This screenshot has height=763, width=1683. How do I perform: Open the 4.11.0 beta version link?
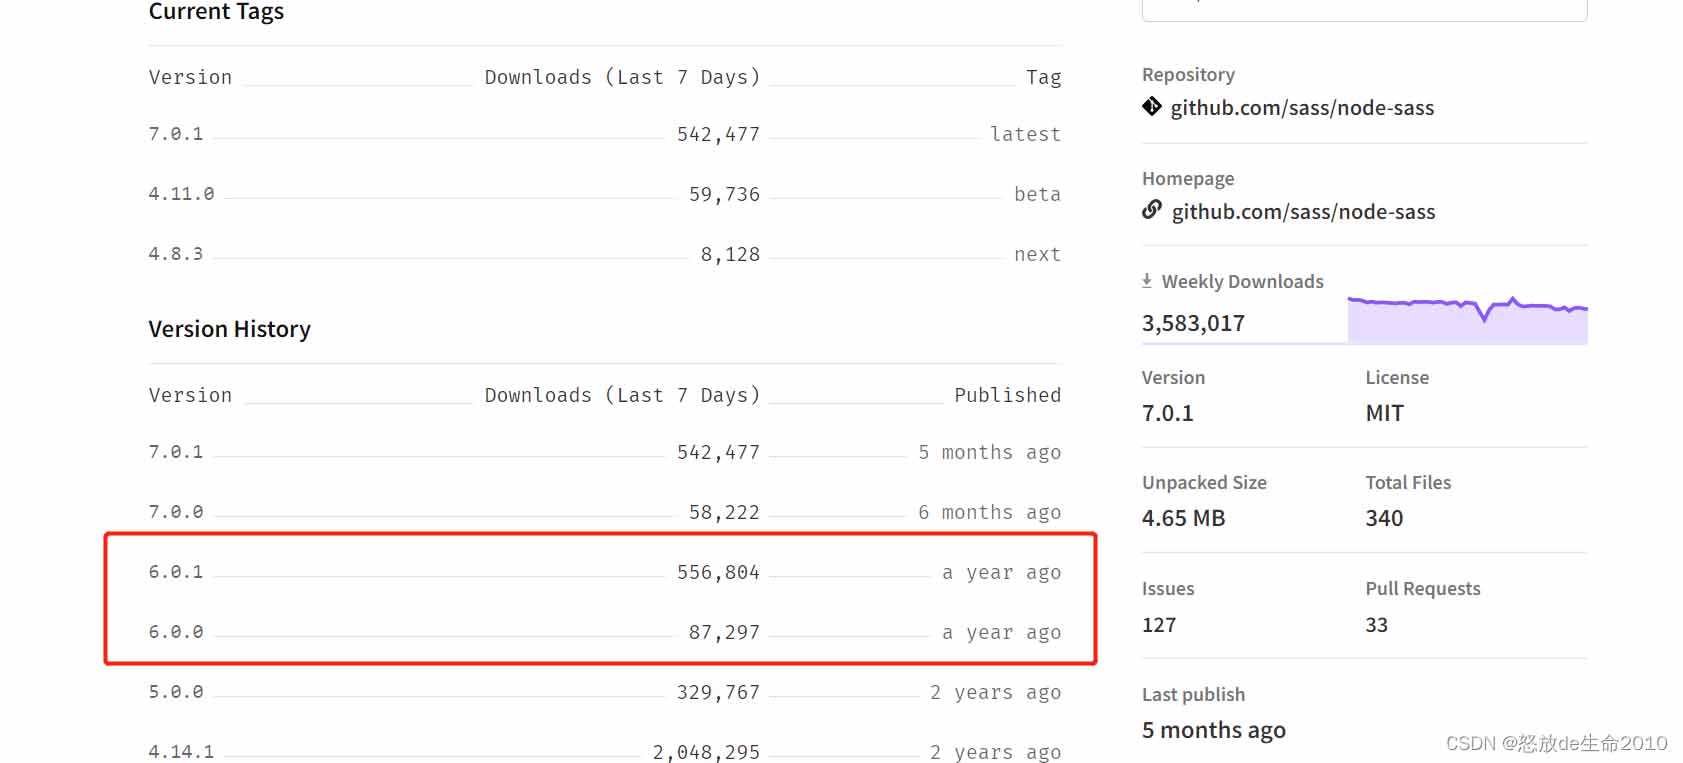pos(181,194)
